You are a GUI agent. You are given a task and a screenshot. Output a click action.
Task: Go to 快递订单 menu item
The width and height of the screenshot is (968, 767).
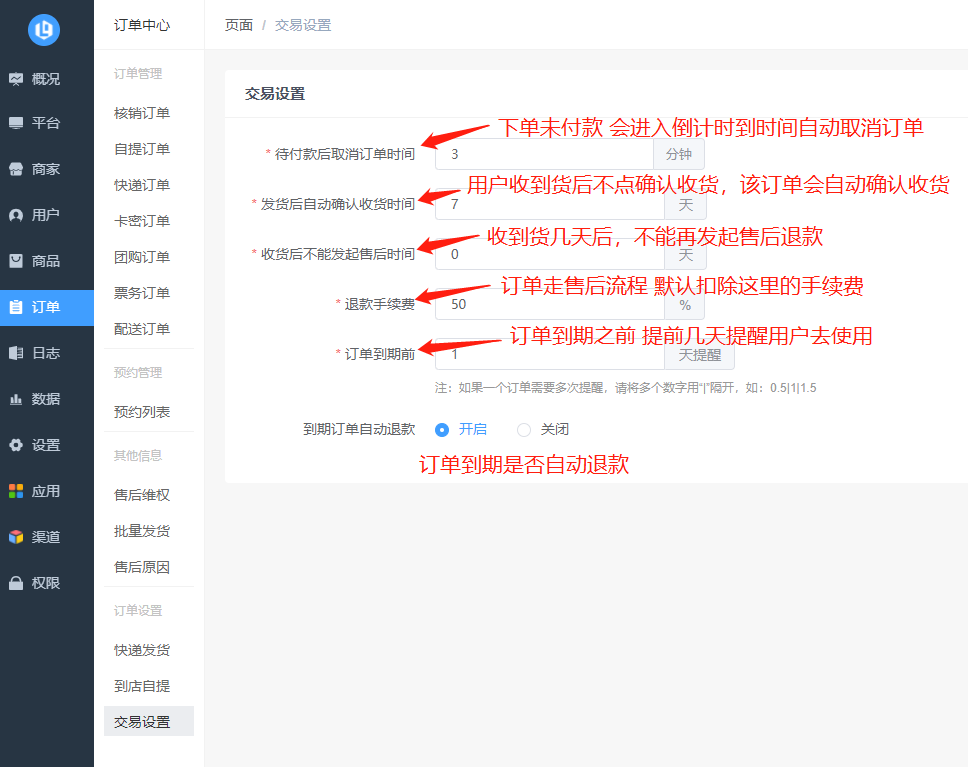[142, 185]
